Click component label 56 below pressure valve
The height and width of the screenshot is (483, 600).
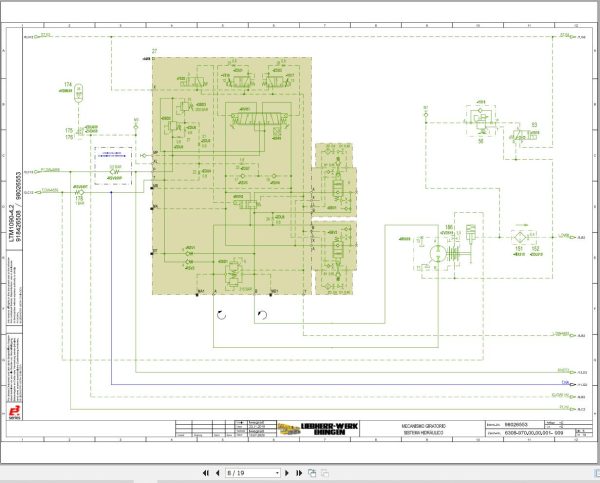[481, 141]
